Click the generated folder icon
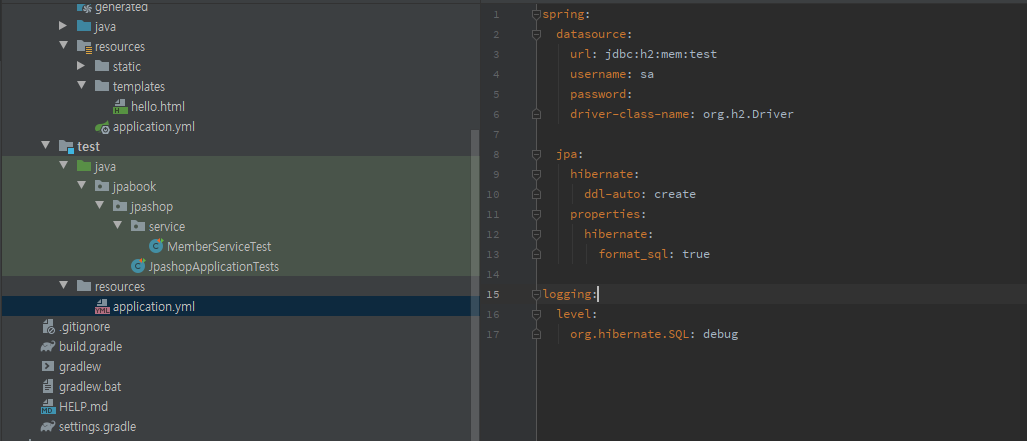 [x=84, y=7]
